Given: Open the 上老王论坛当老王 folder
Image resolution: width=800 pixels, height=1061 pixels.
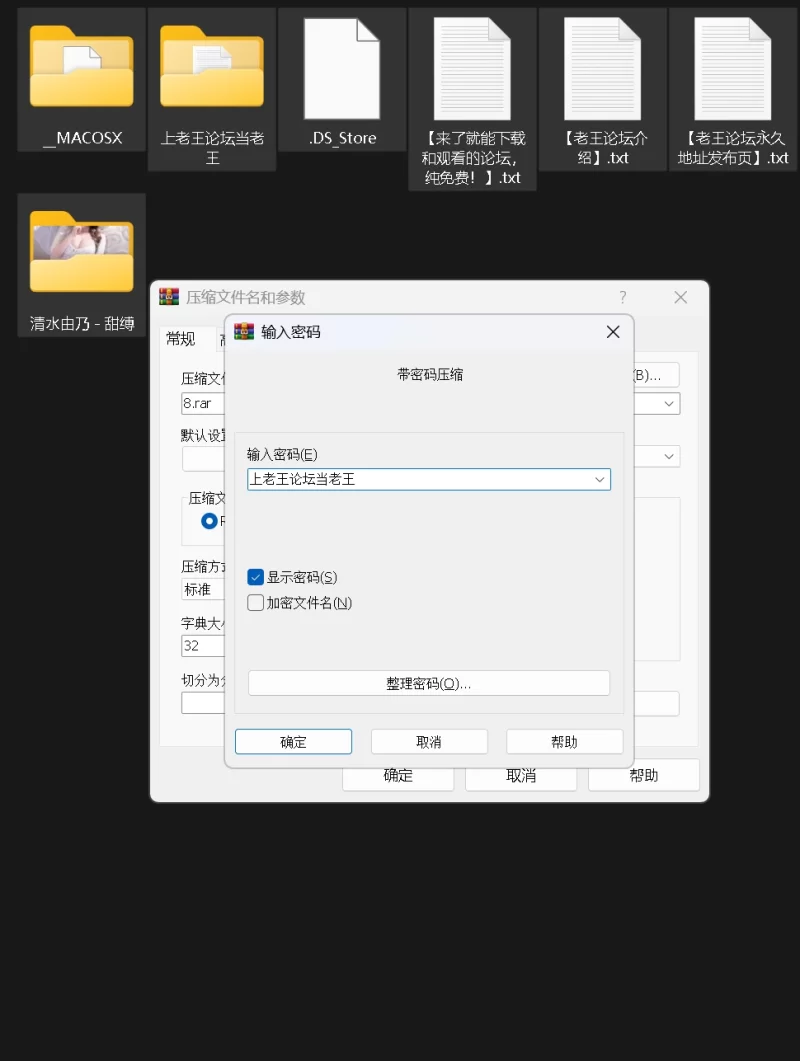Looking at the screenshot, I should (x=212, y=68).
